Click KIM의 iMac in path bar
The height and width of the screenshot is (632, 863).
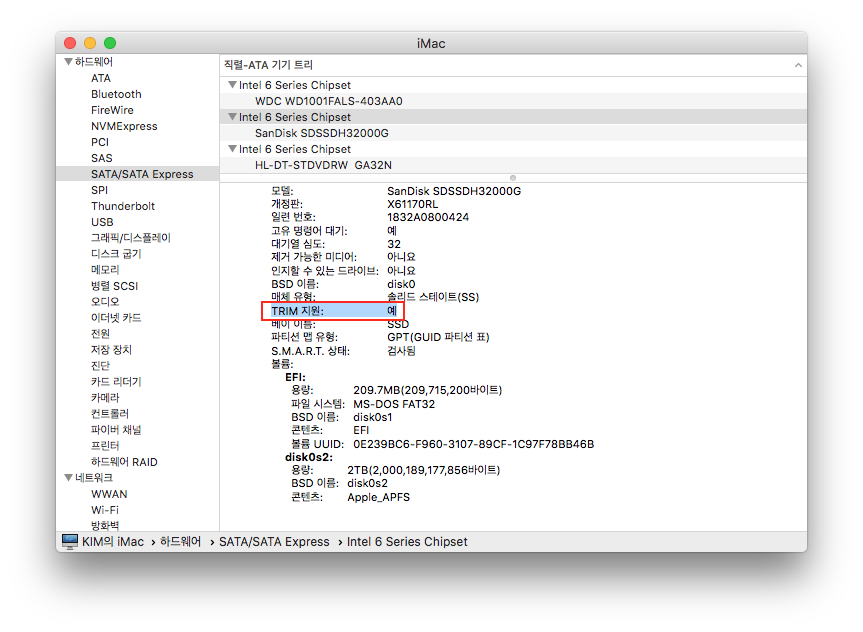point(113,542)
